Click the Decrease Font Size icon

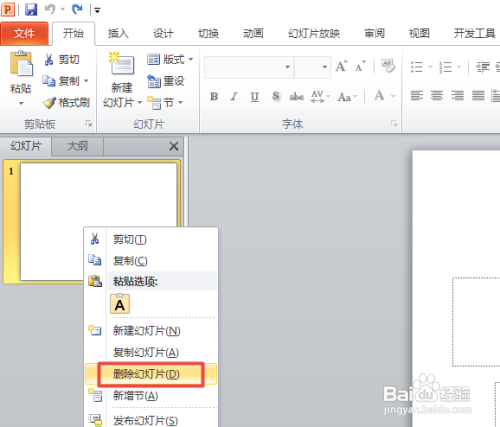360,66
